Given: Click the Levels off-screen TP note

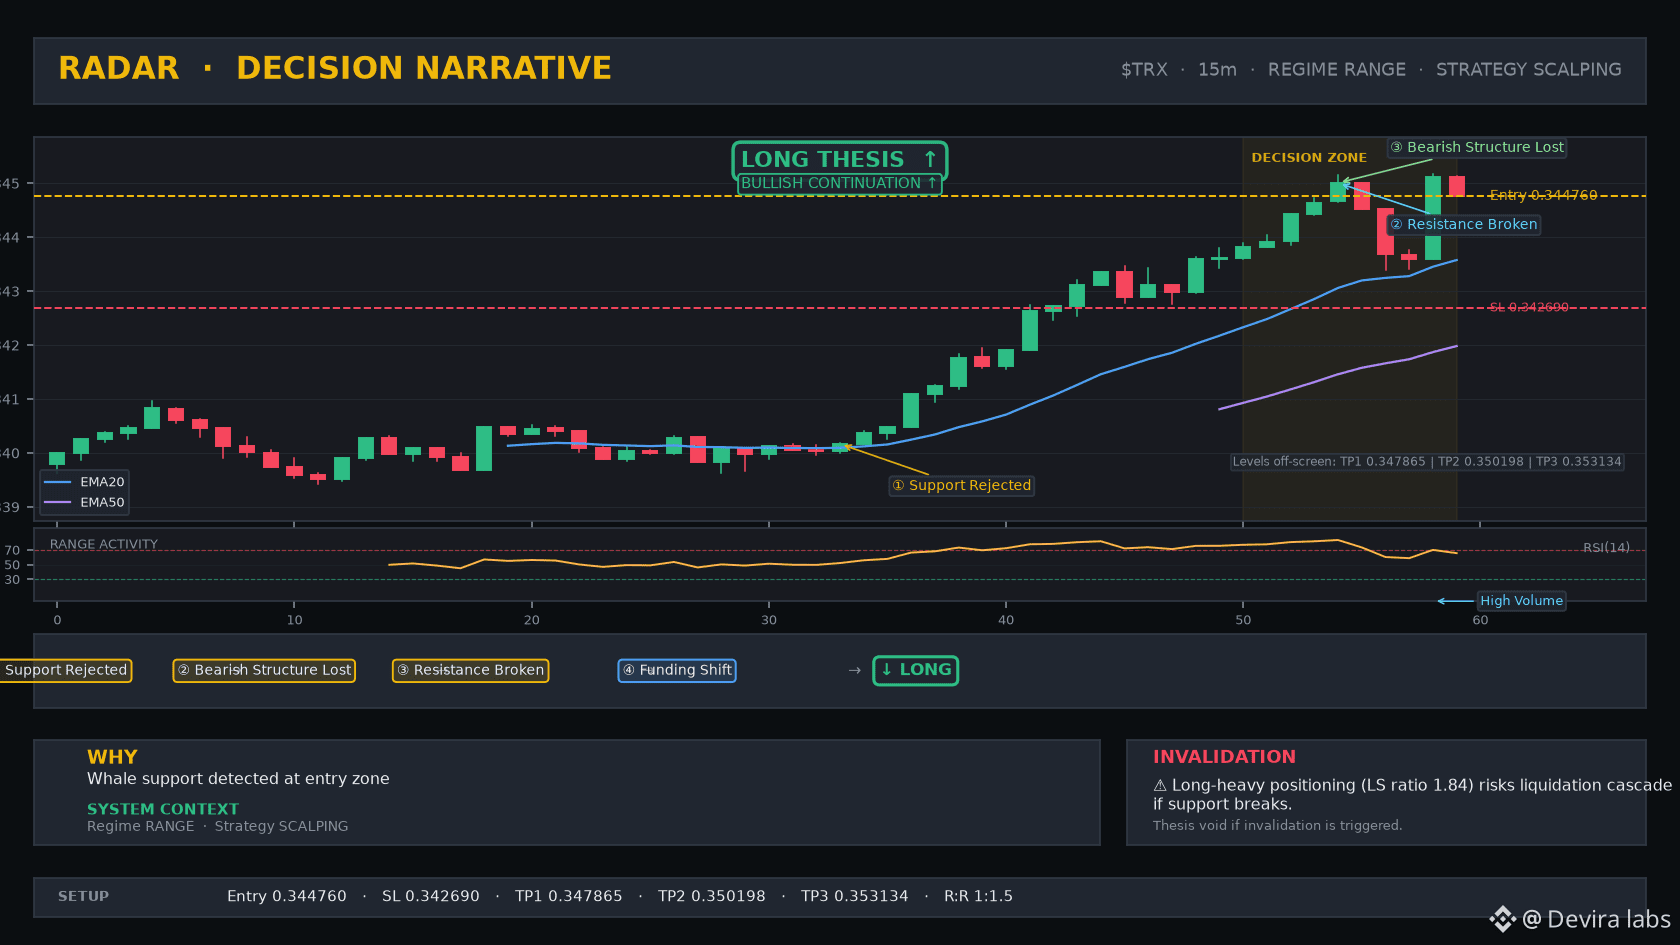Looking at the screenshot, I should 1427,461.
